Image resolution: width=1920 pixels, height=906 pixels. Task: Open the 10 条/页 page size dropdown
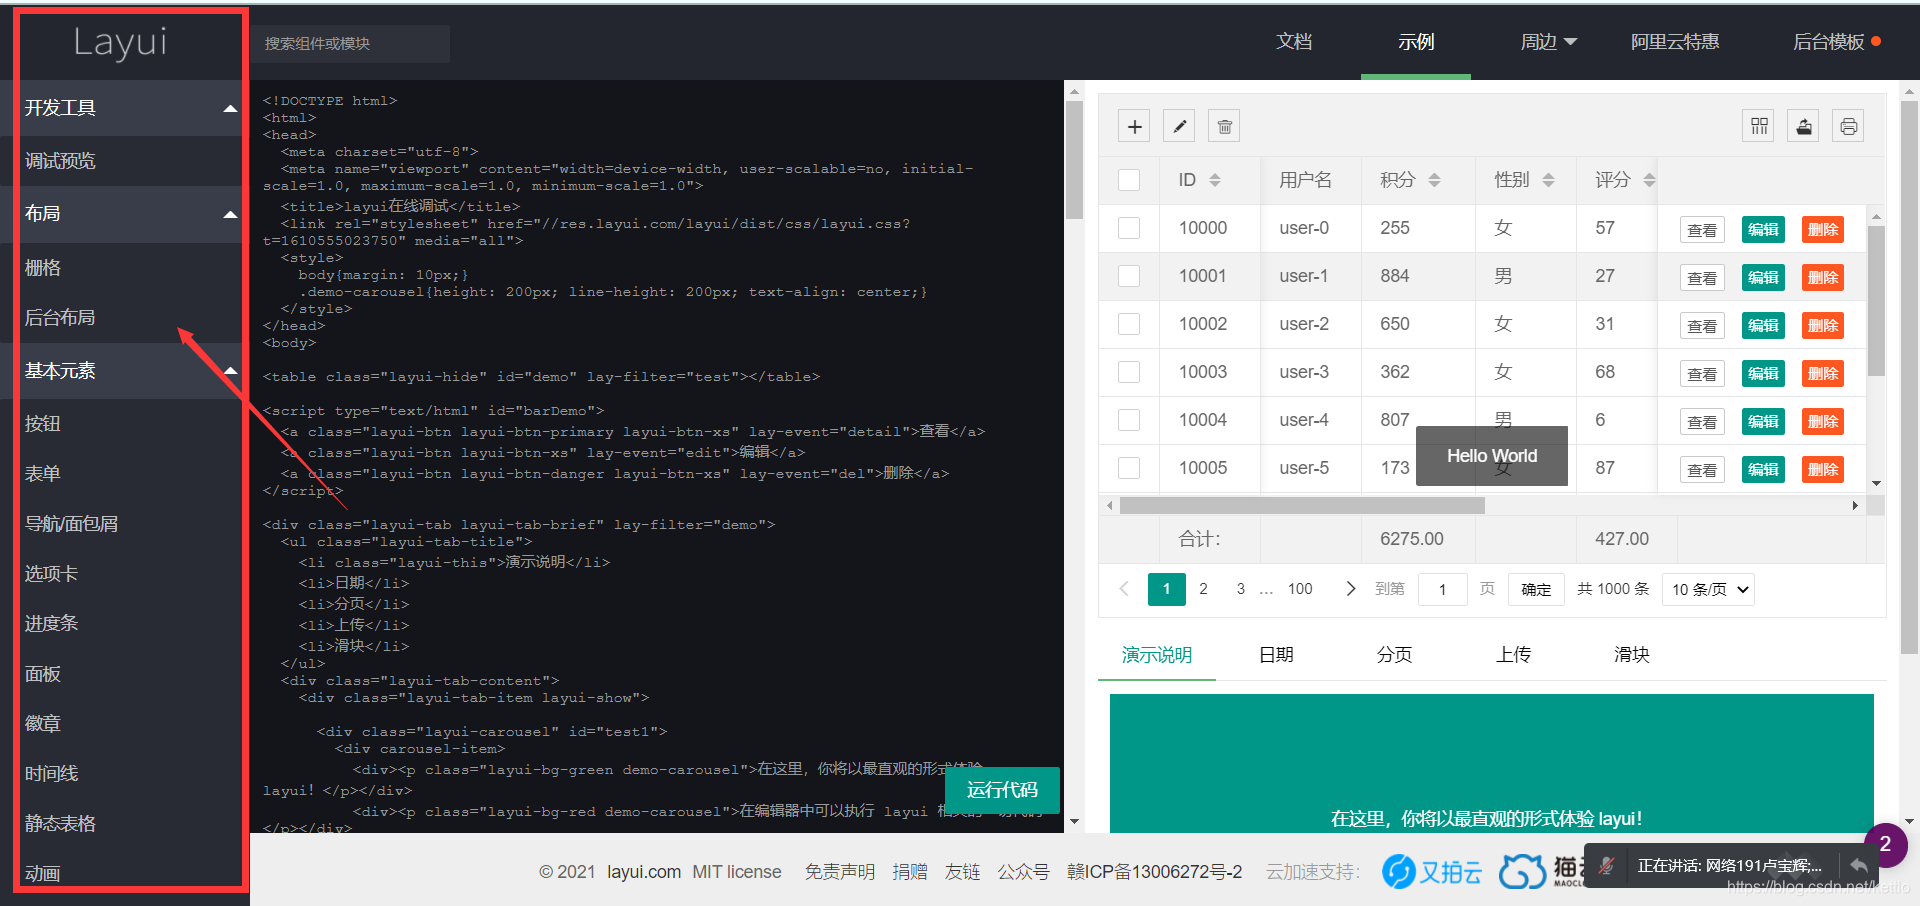pos(1708,590)
